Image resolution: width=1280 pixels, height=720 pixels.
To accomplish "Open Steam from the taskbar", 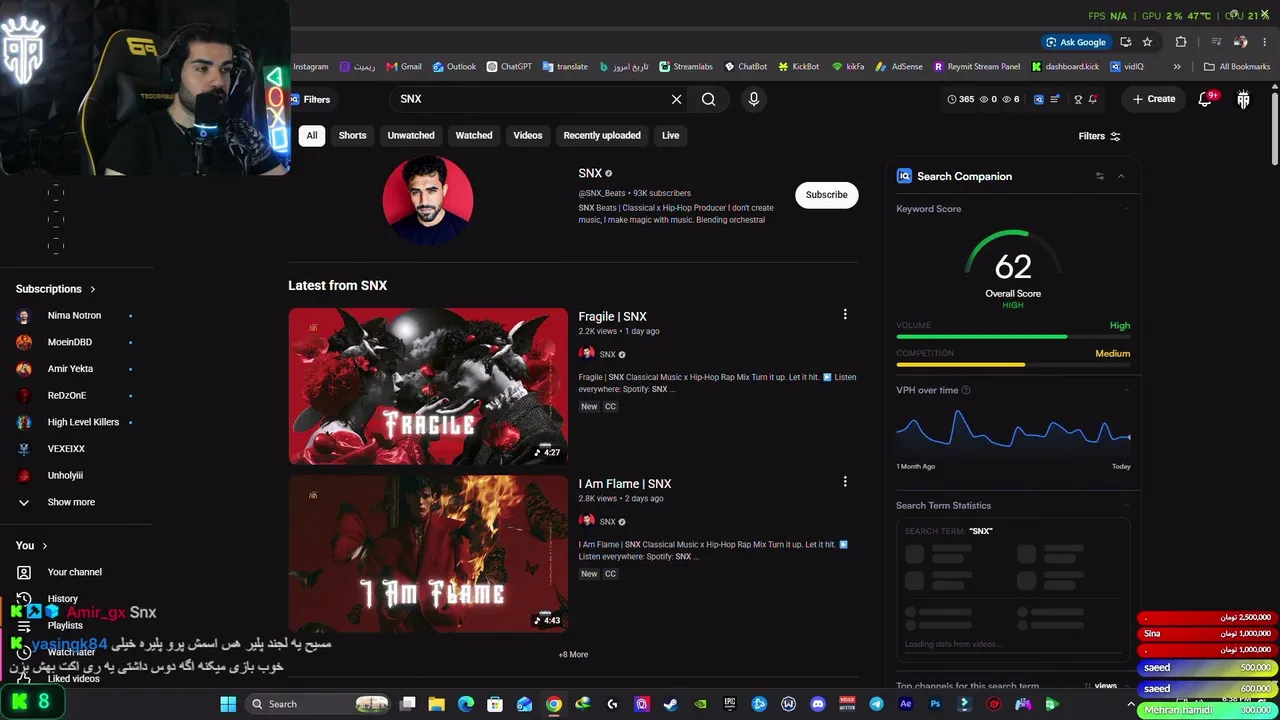I will [670, 704].
